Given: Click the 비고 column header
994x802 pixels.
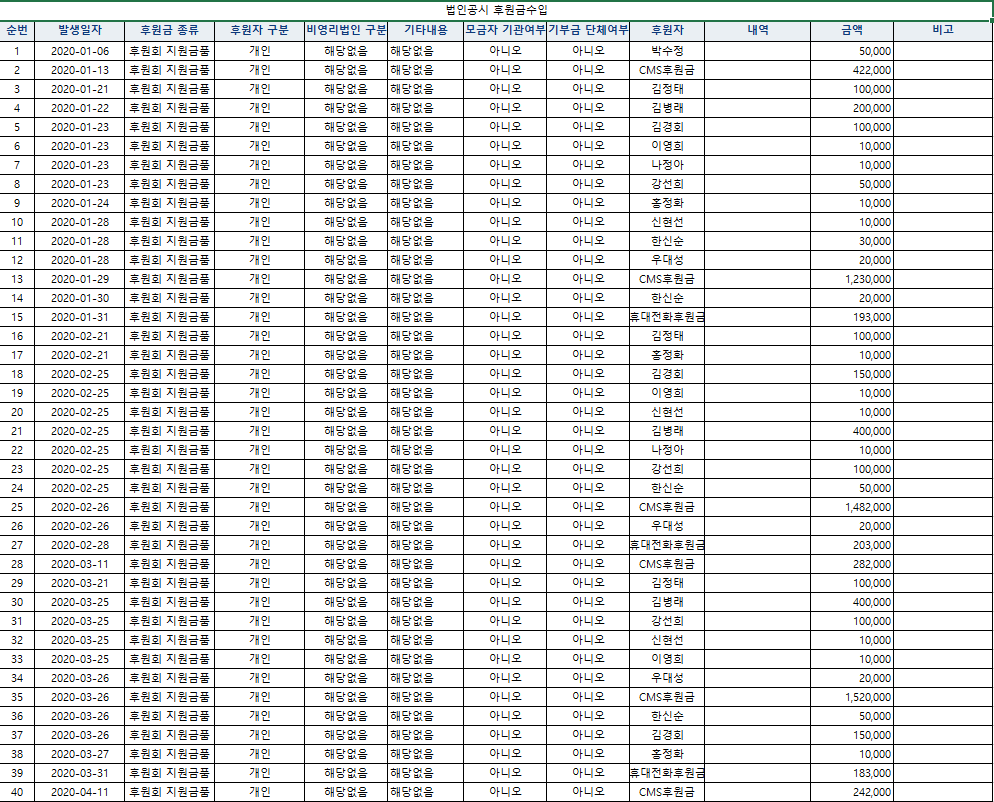Looking at the screenshot, I should click(x=943, y=30).
